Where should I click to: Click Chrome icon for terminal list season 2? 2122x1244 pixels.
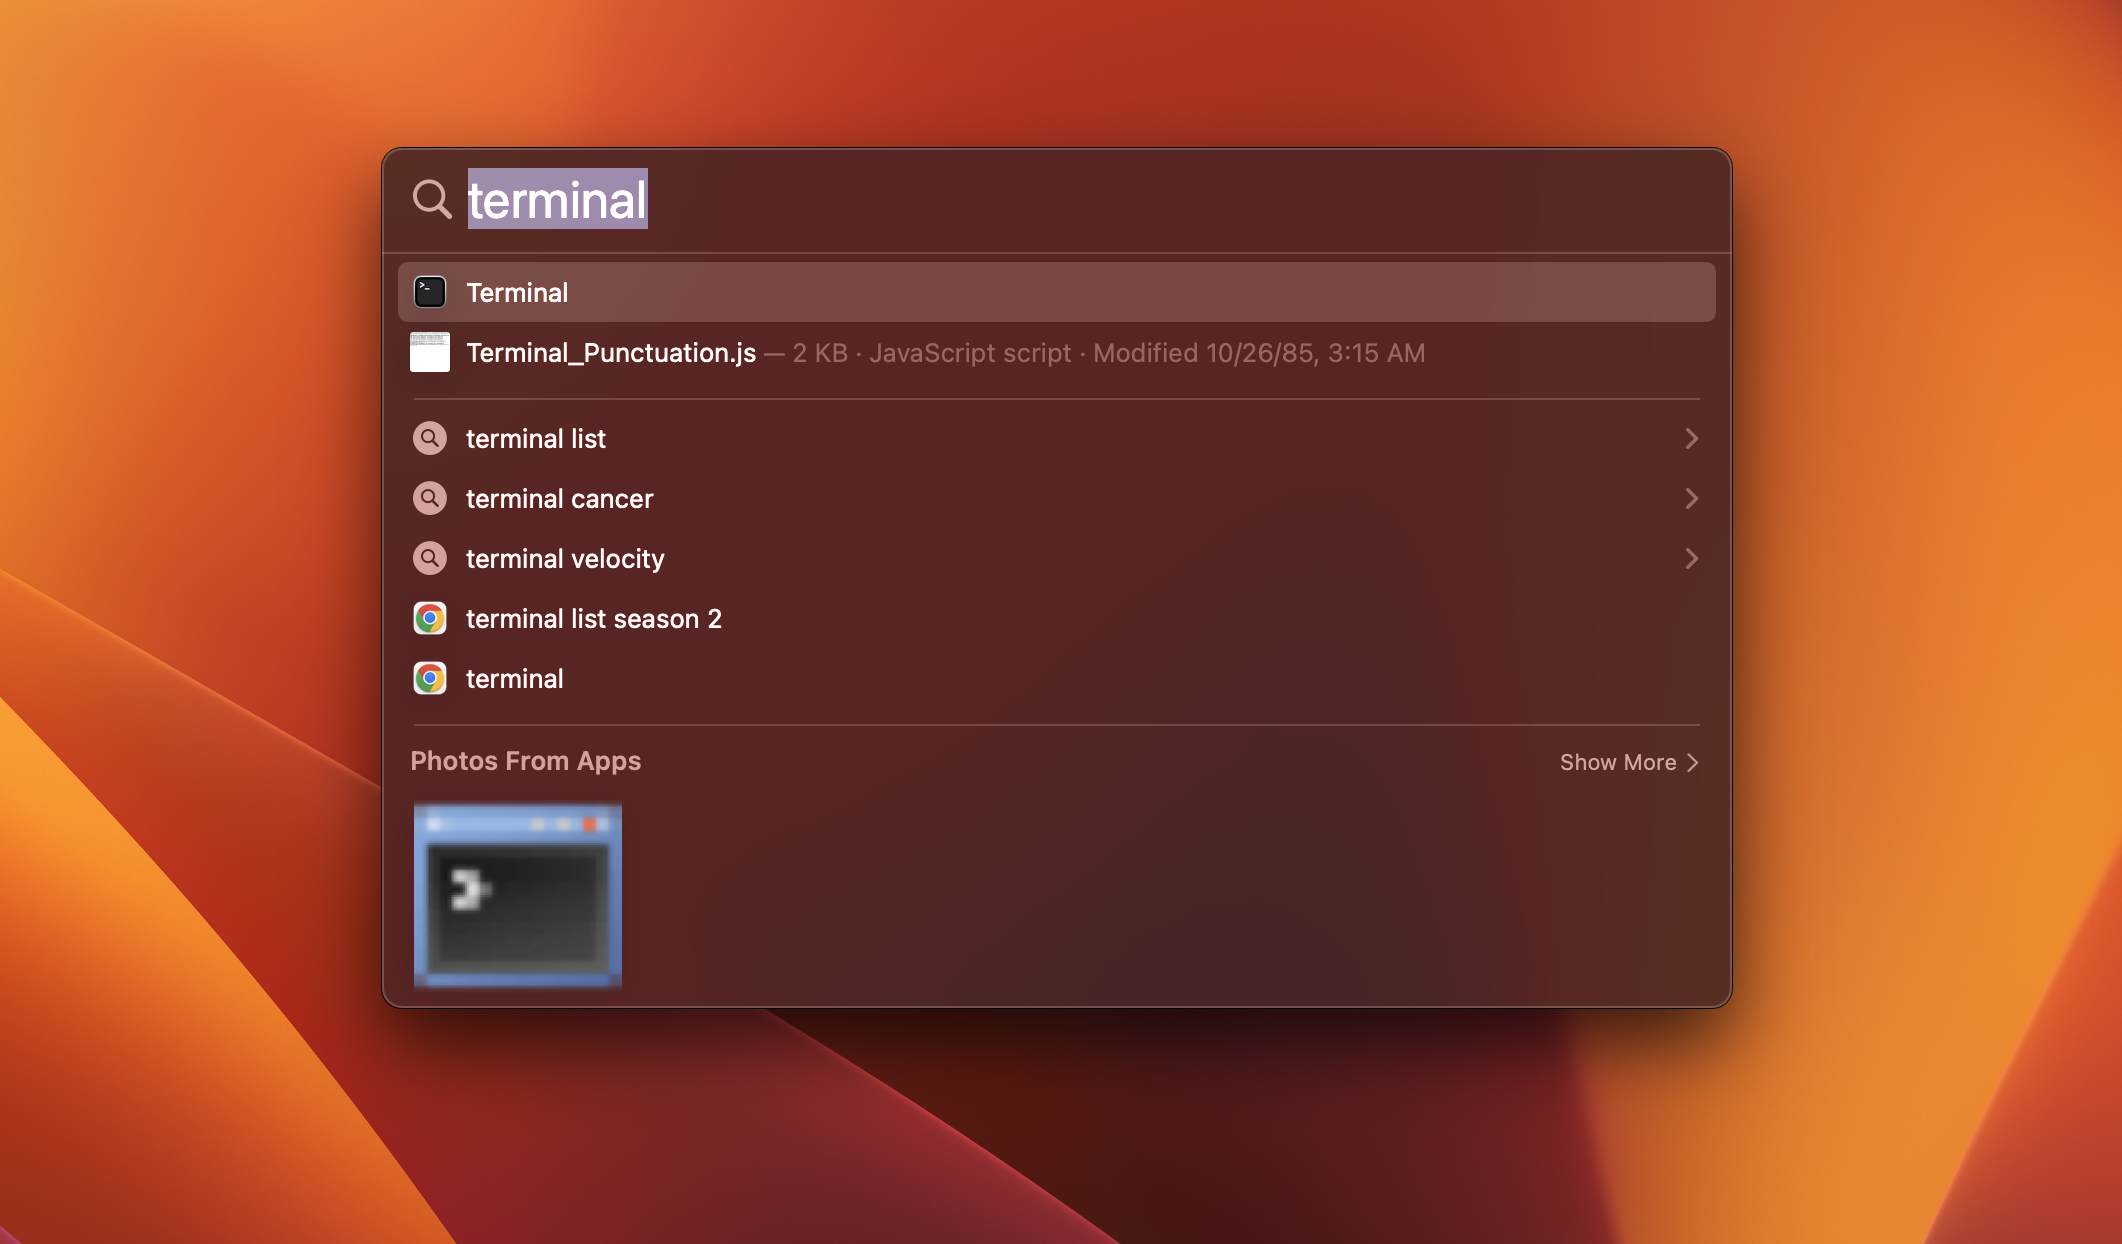tap(430, 618)
